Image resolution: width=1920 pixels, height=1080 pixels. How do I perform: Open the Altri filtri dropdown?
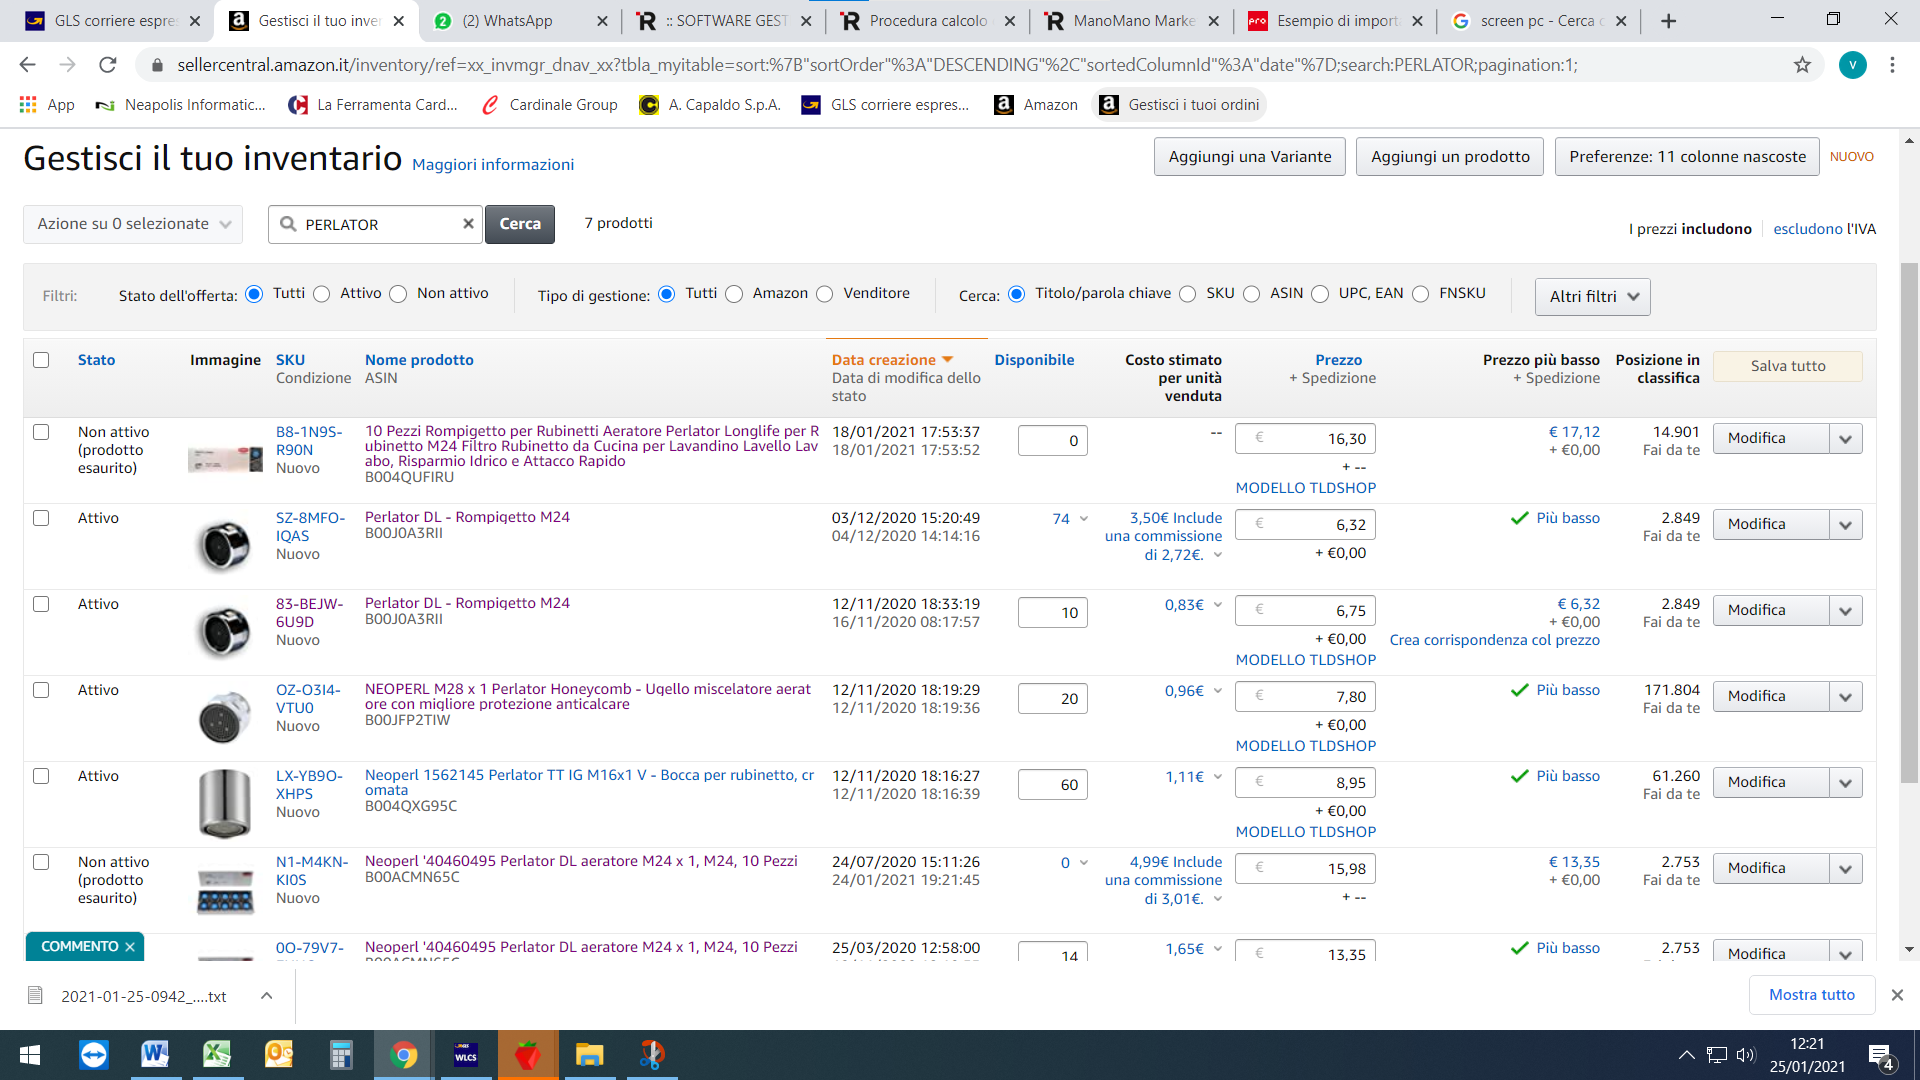(1592, 297)
